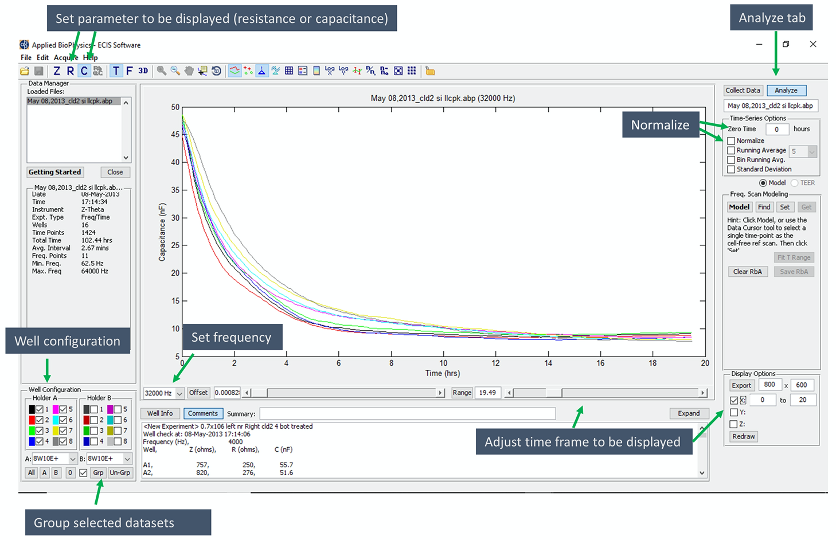
Task: Switch display to R resistance parameter
Action: 70,71
